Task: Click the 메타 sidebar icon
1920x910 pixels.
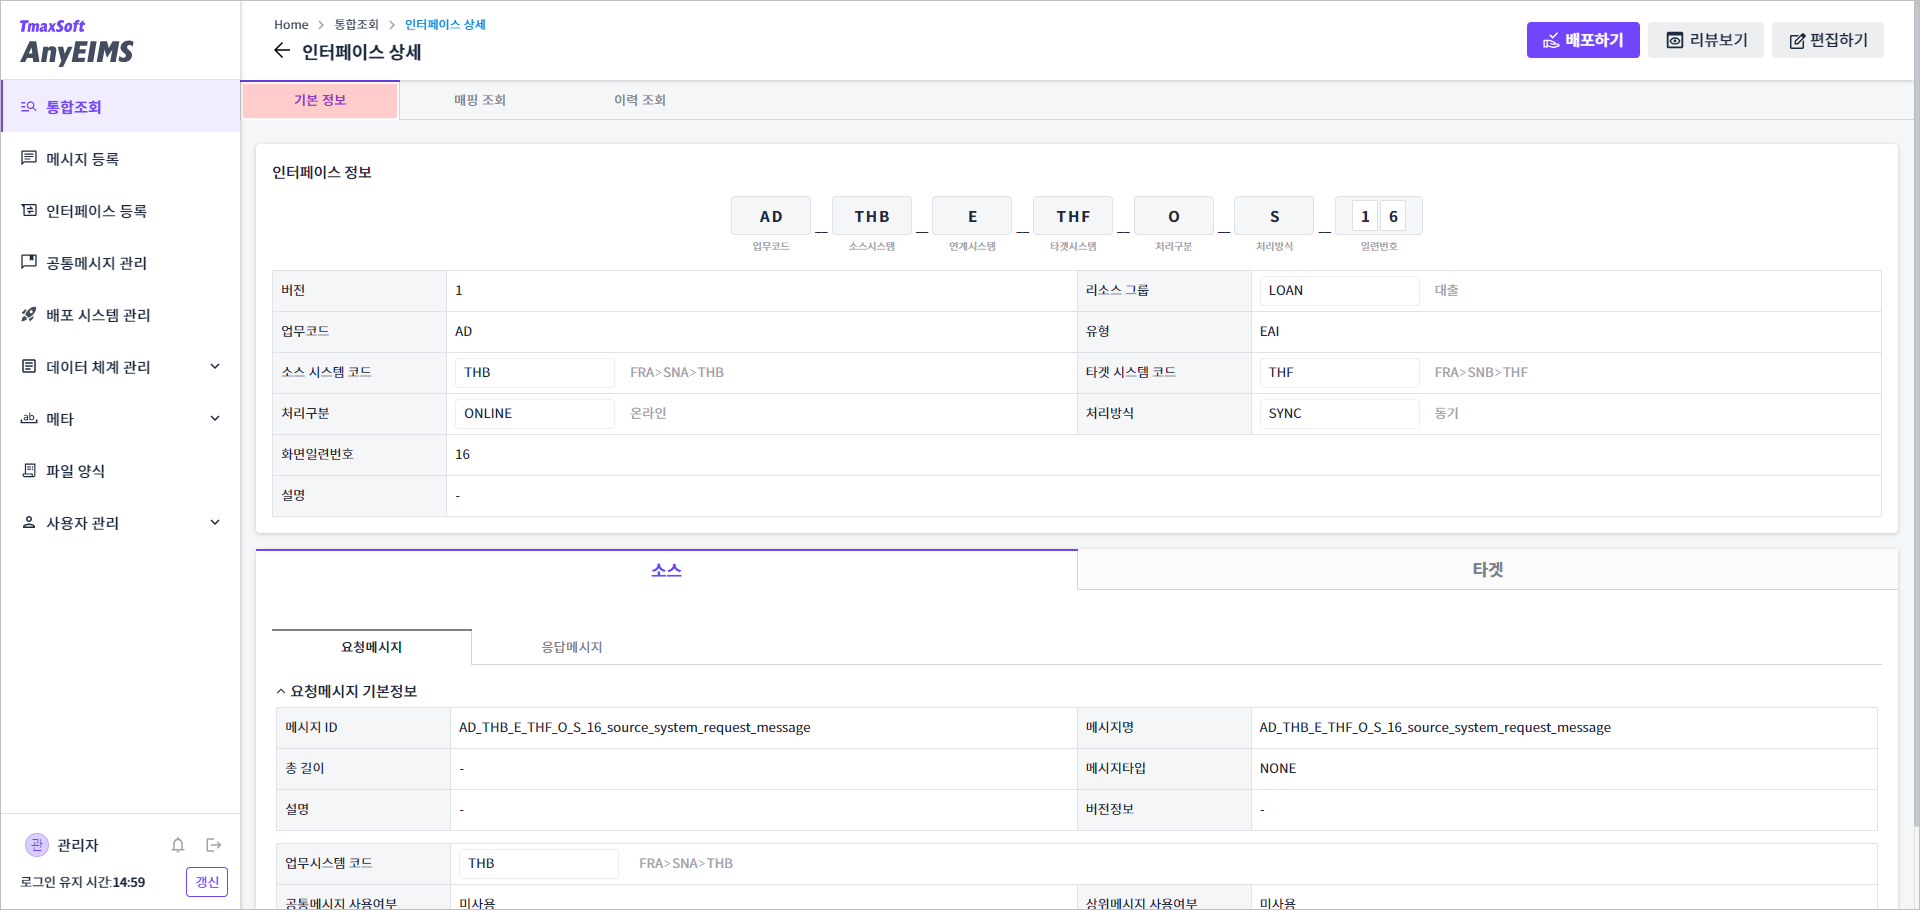Action: [29, 419]
